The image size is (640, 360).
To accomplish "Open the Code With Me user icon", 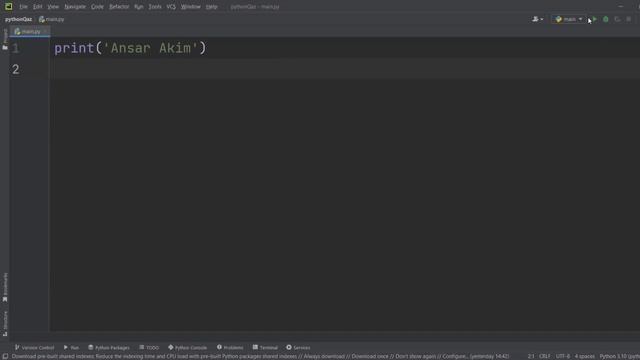I will click(535, 19).
